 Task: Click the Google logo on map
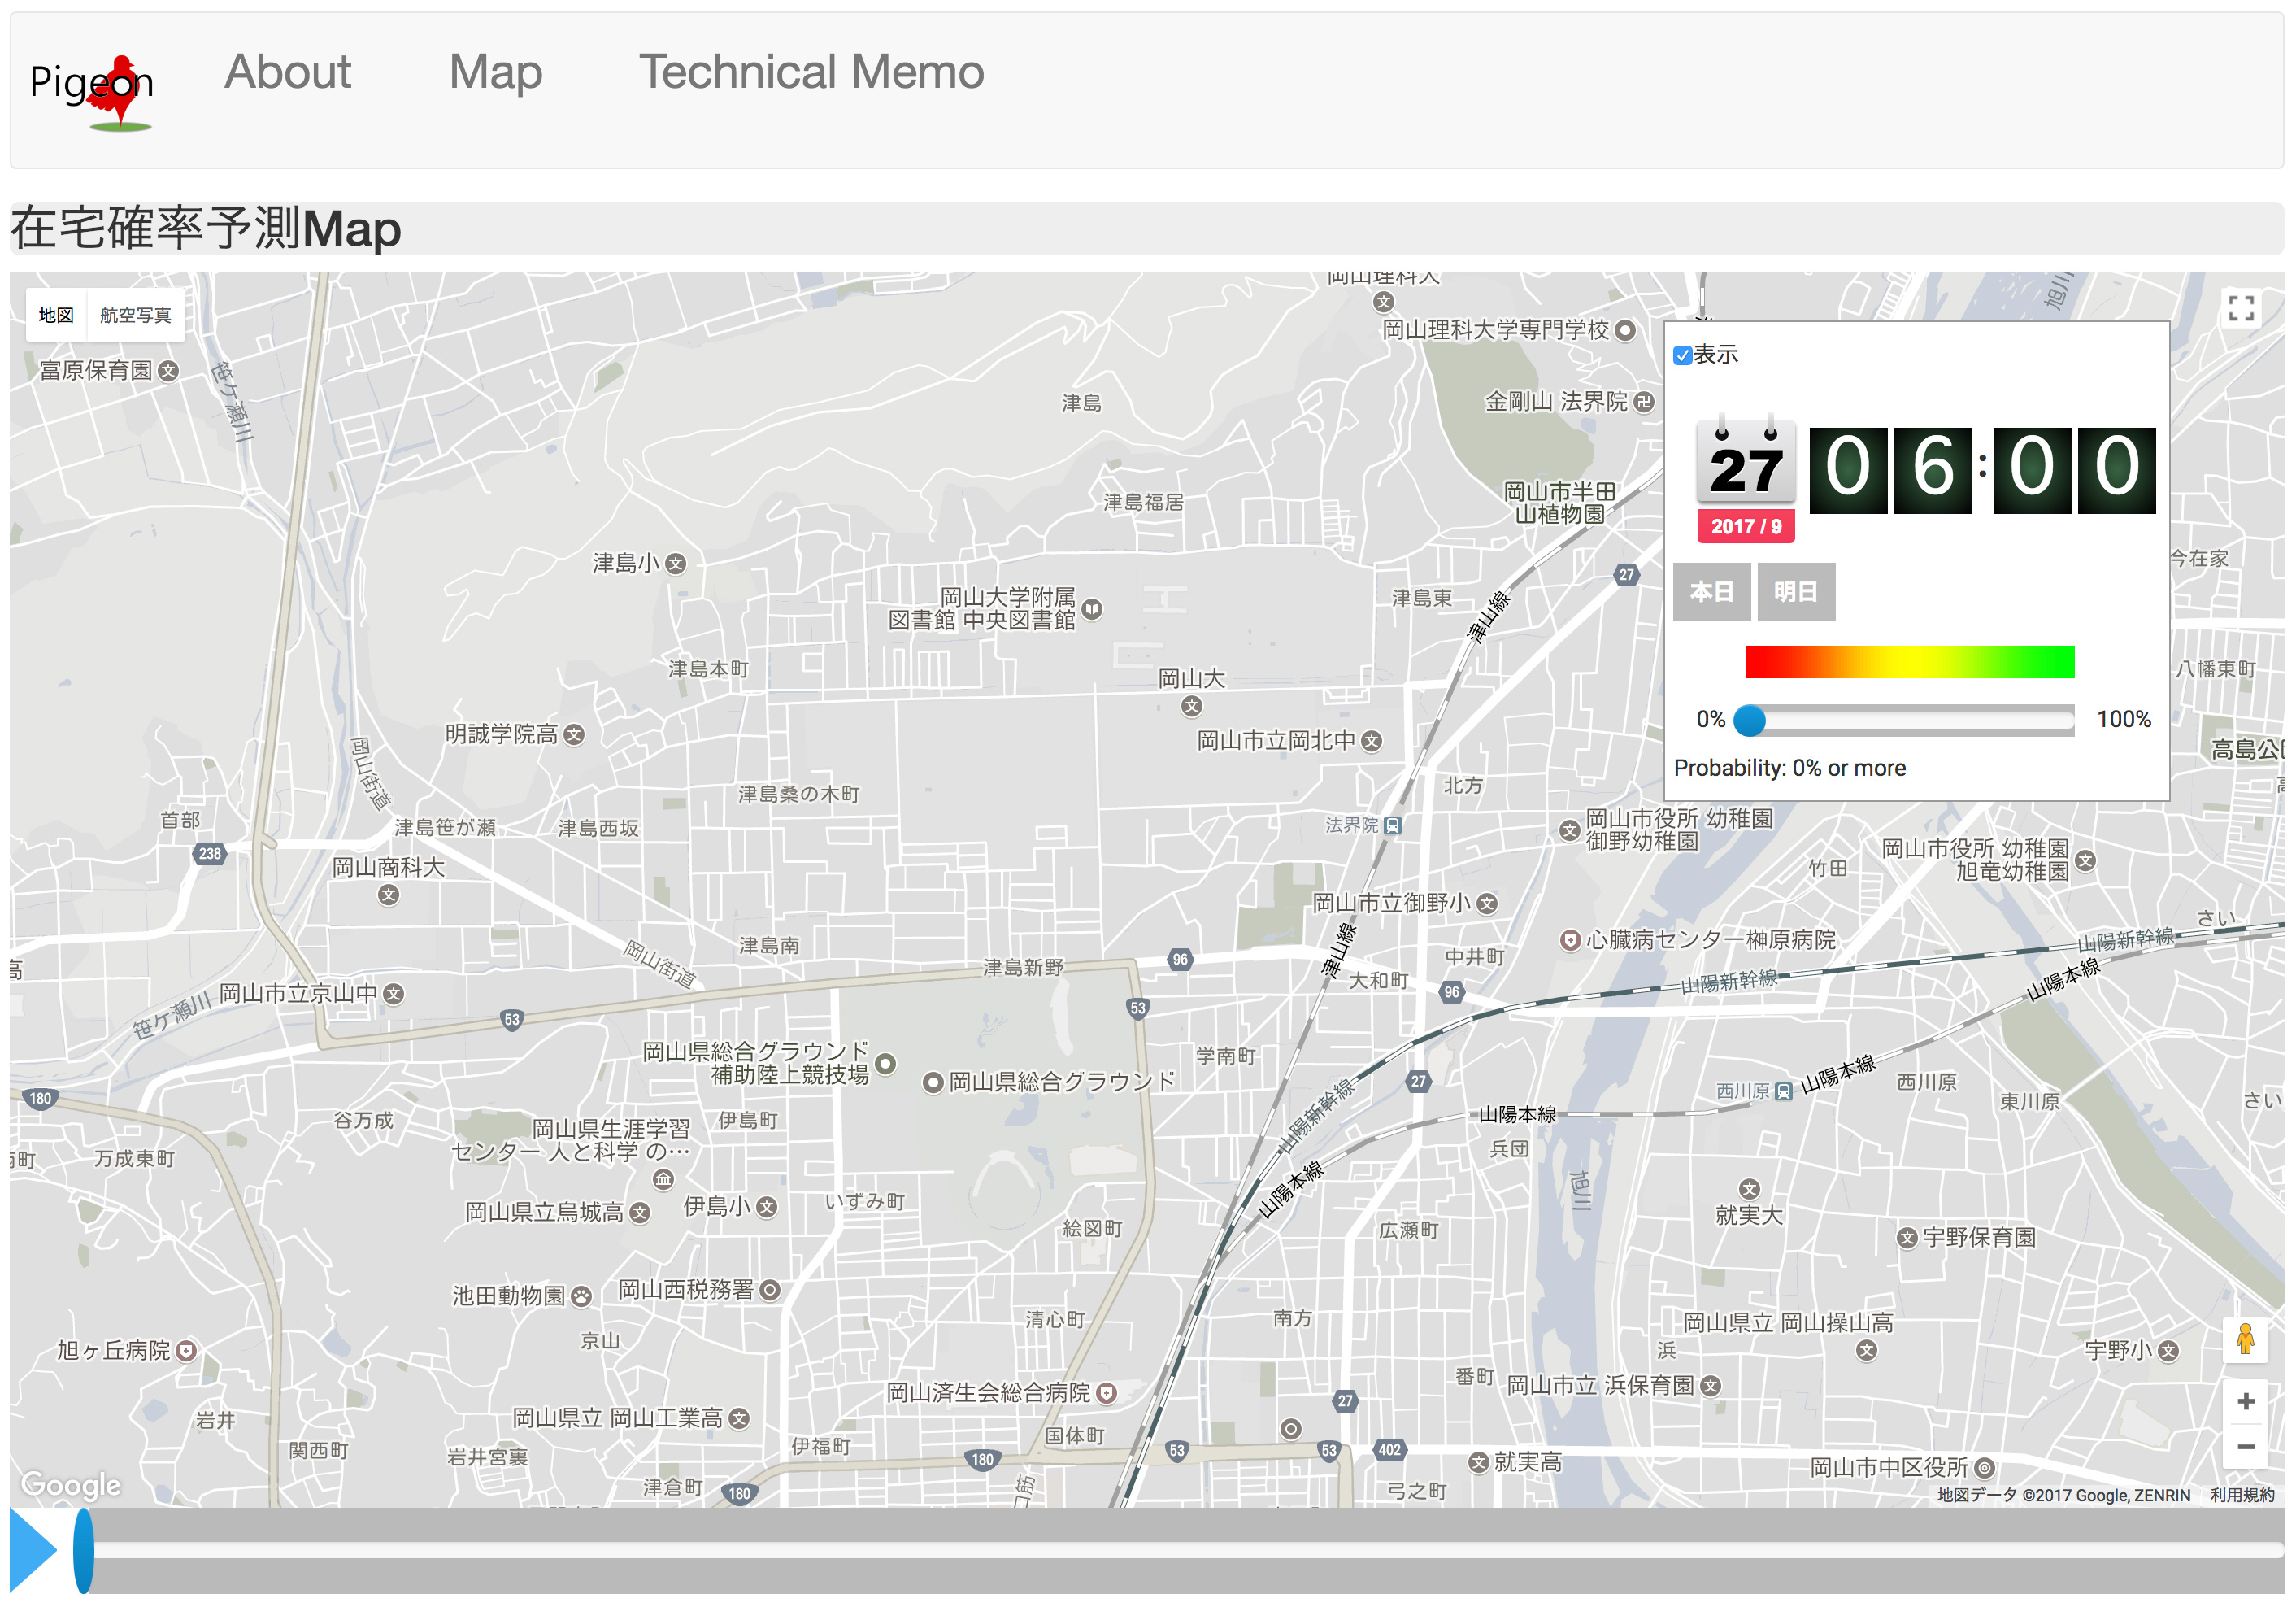click(71, 1485)
